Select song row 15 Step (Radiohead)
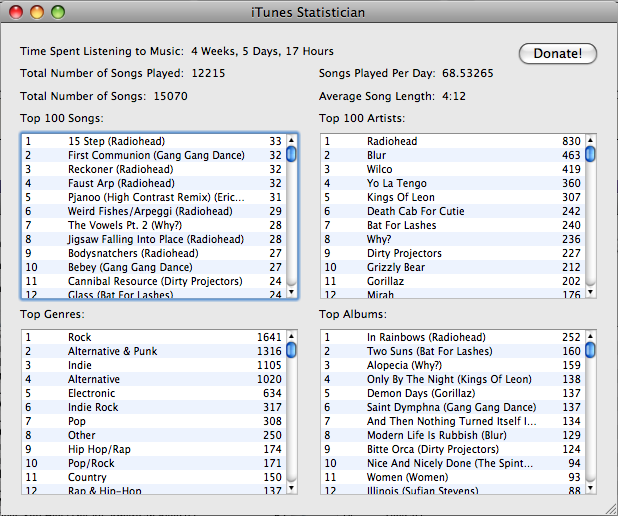The width and height of the screenshot is (618, 516). click(154, 141)
